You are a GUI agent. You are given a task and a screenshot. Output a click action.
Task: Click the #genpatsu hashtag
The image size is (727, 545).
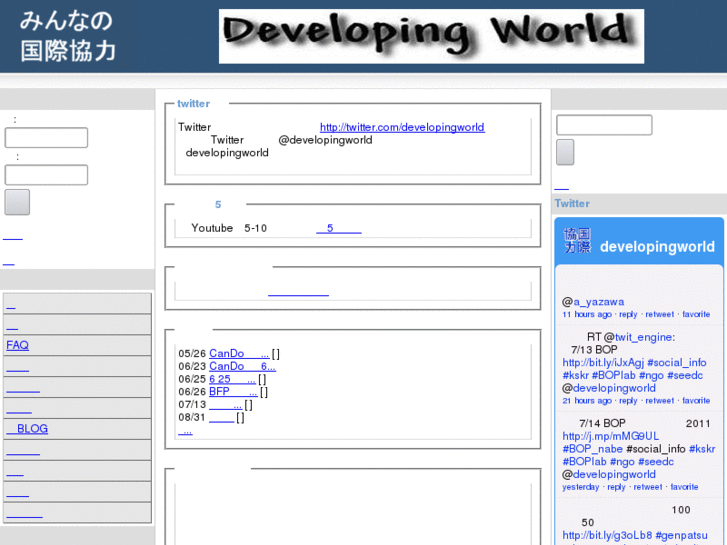point(681,535)
